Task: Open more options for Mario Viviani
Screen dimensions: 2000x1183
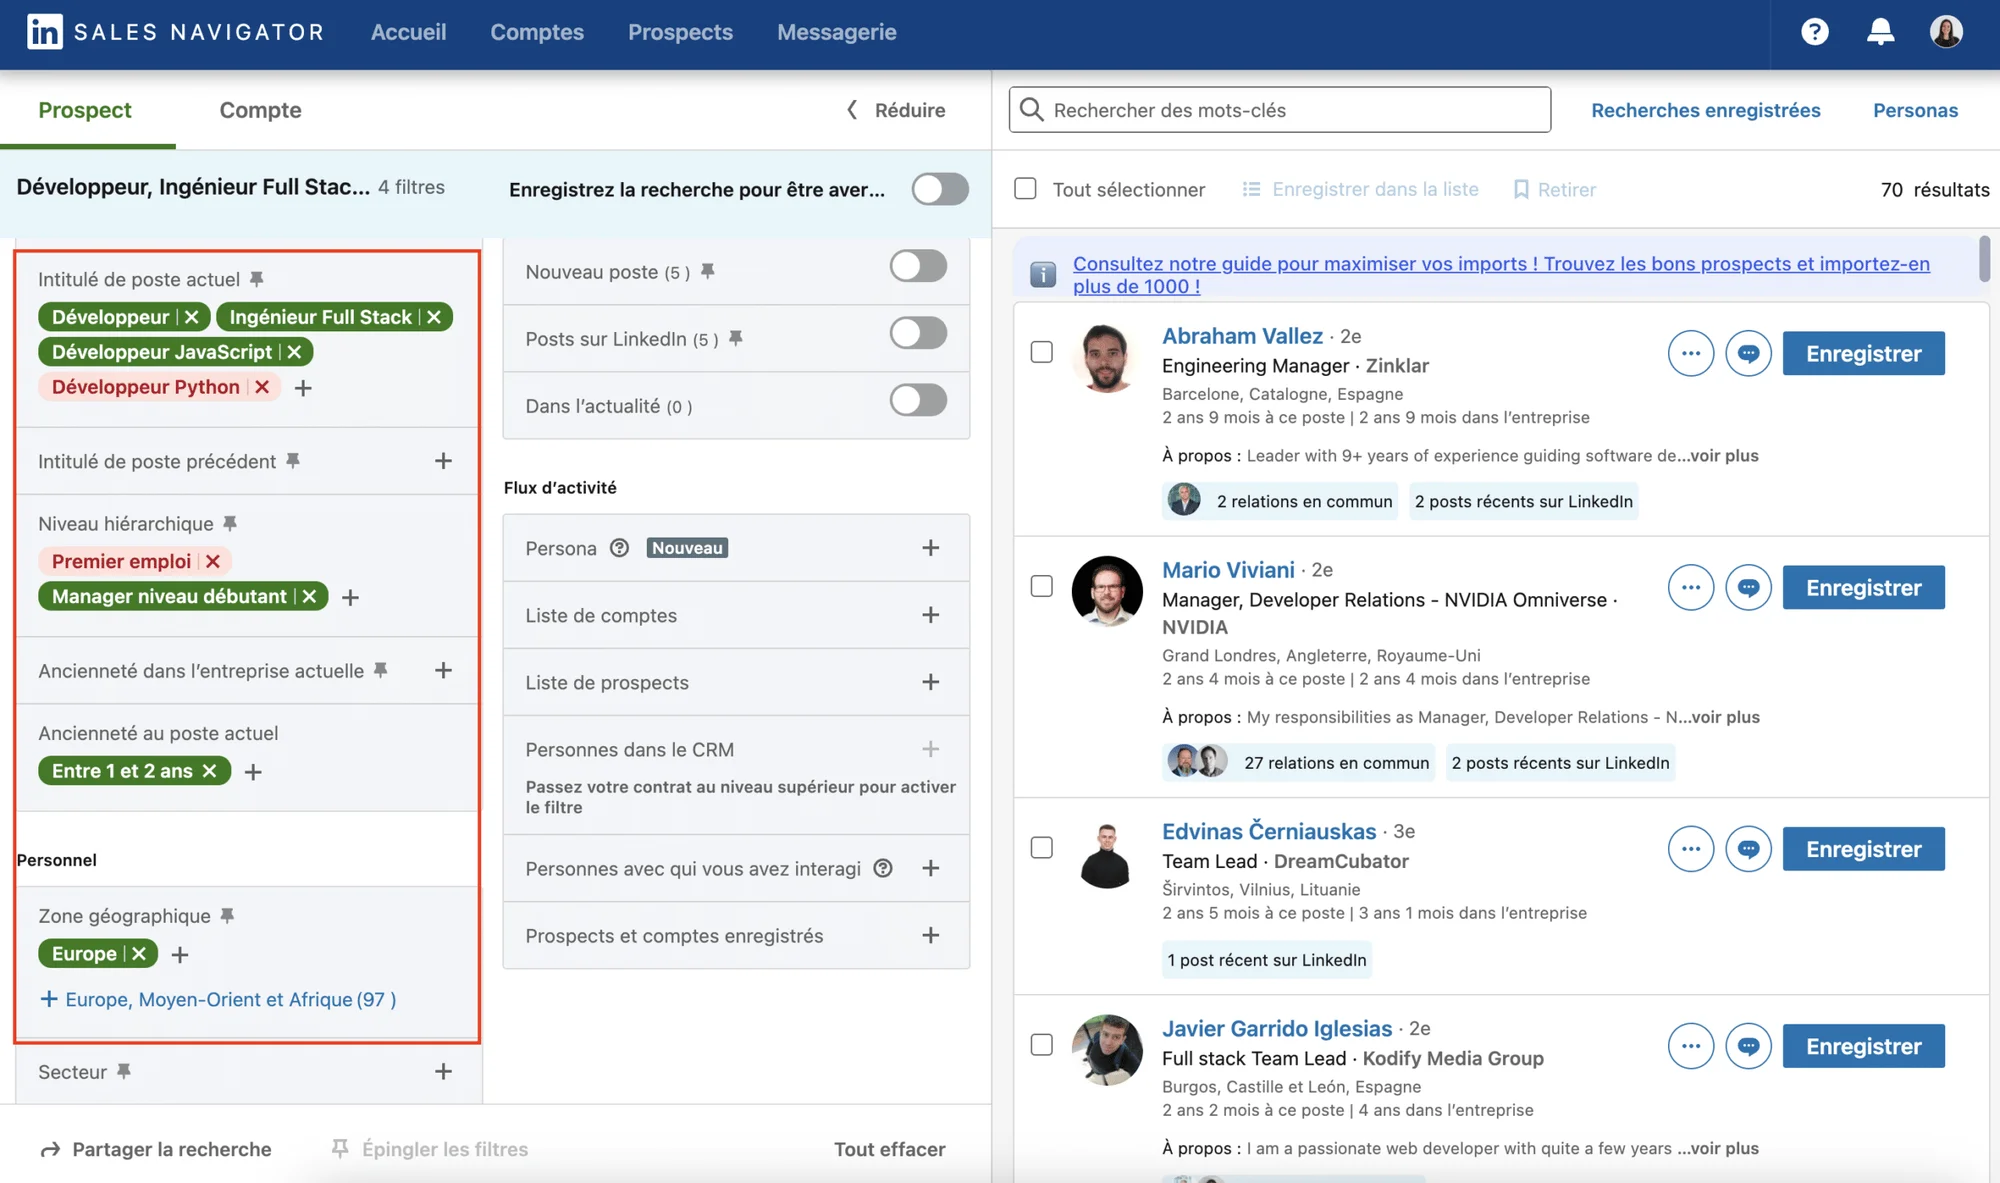Action: click(x=1691, y=587)
